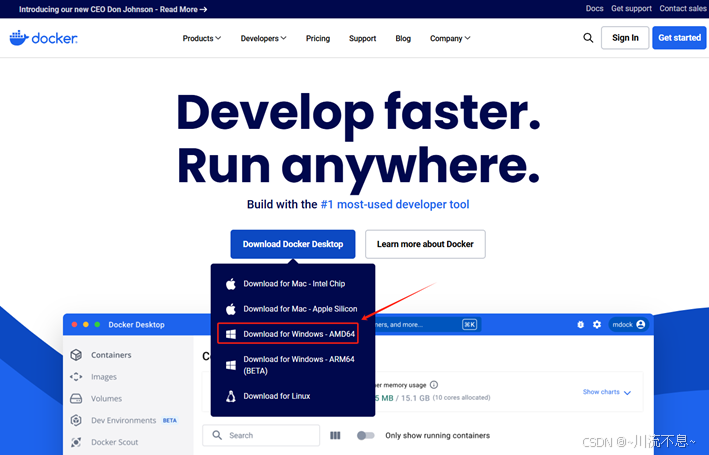Viewport: 709px width, 455px height.
Task: Click the info icon next to memory usage
Action: tap(434, 385)
